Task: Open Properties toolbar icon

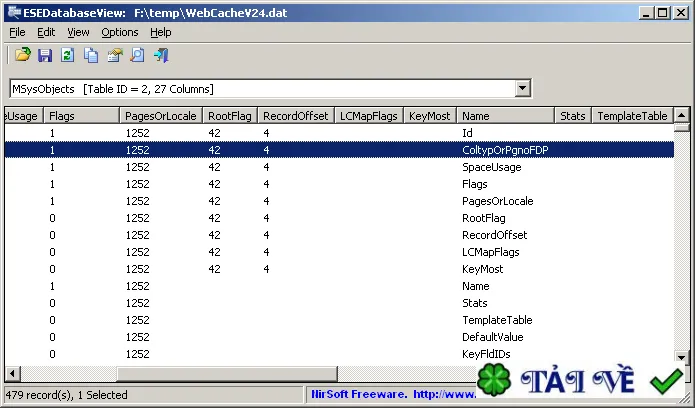Action: tap(114, 55)
